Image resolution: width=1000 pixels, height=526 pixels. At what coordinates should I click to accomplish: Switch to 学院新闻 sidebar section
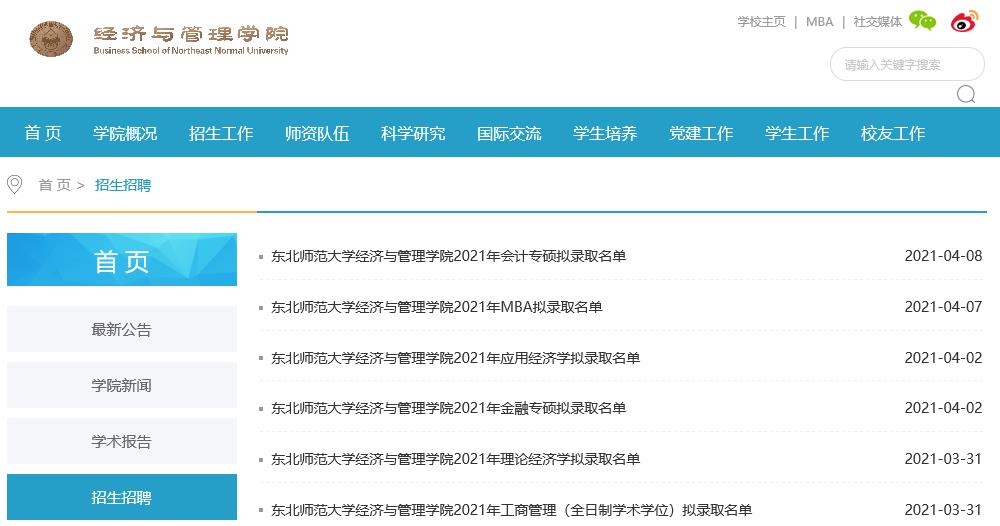pyautogui.click(x=122, y=385)
